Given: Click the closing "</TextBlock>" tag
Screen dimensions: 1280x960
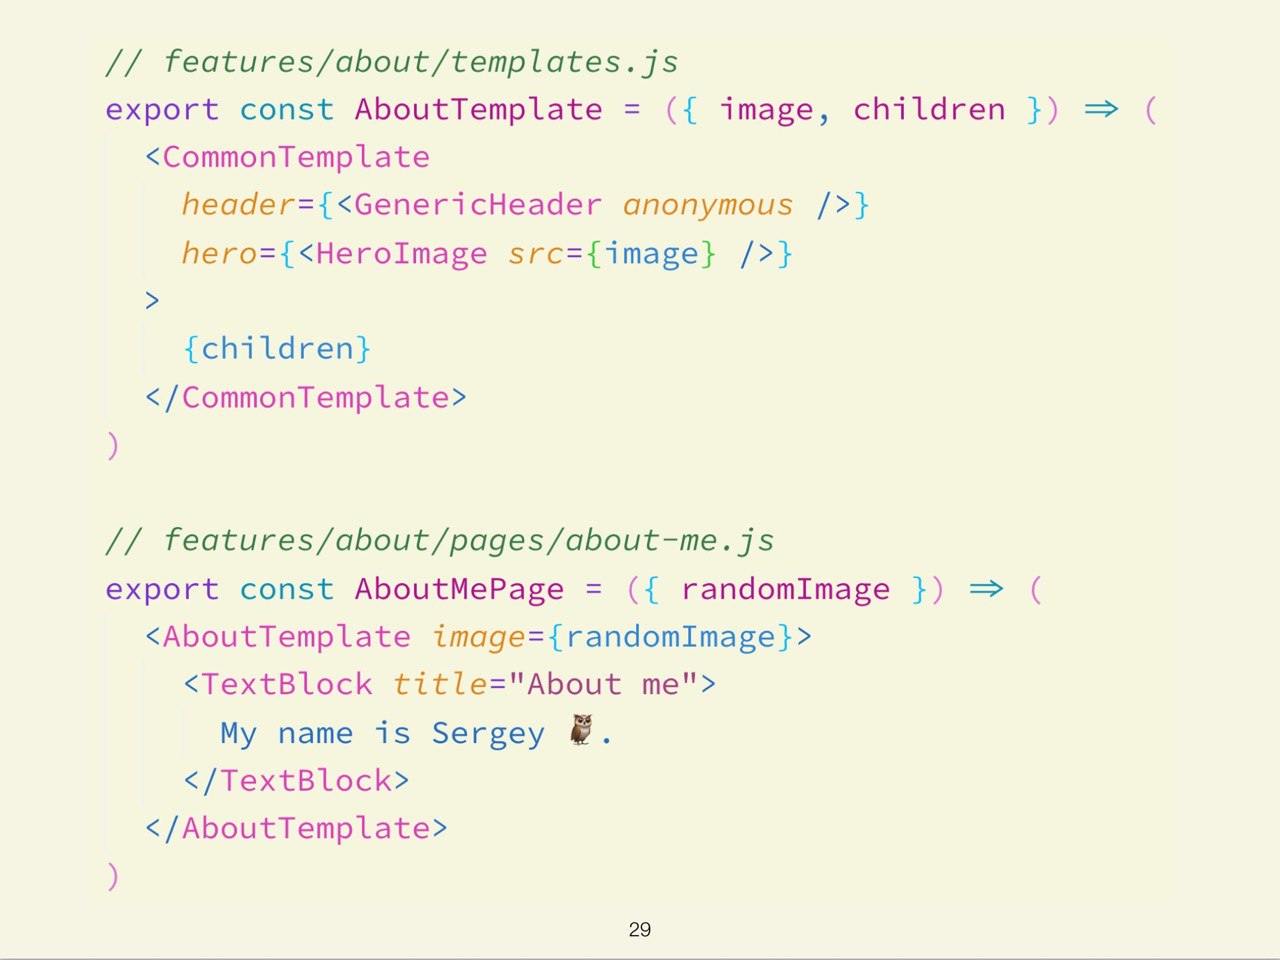Looking at the screenshot, I should [x=296, y=781].
